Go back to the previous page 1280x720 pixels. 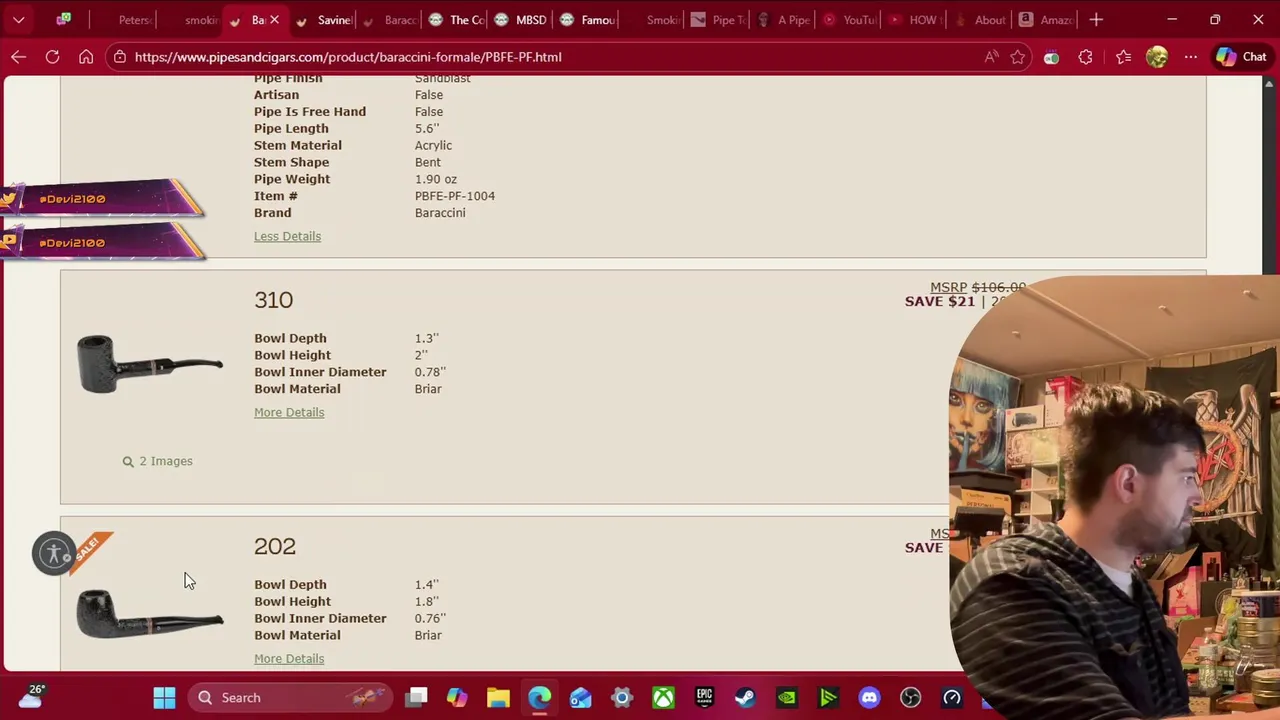tap(18, 57)
